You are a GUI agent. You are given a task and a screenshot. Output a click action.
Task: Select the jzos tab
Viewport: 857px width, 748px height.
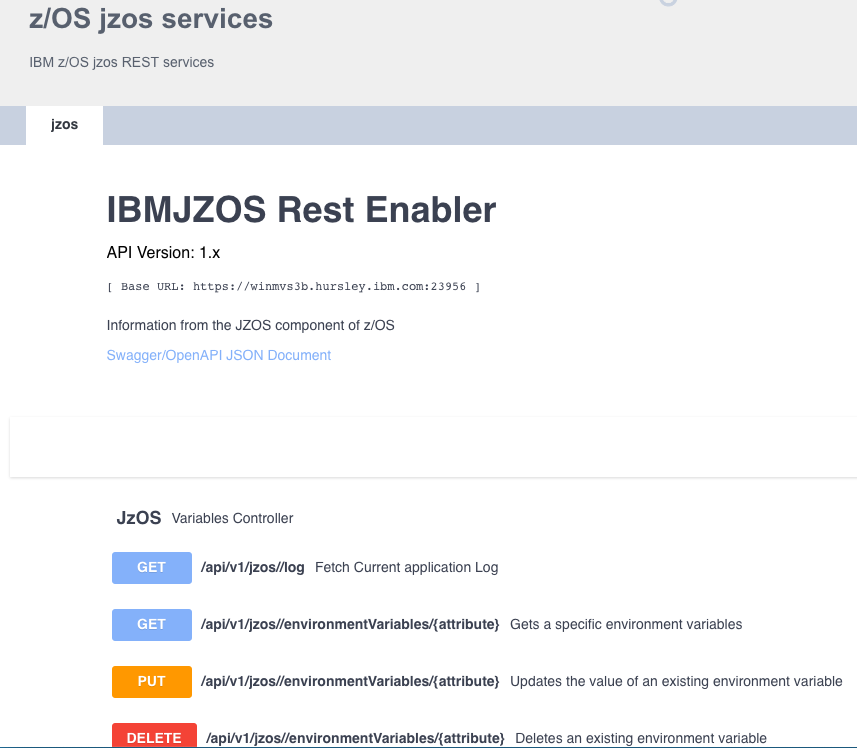[64, 125]
